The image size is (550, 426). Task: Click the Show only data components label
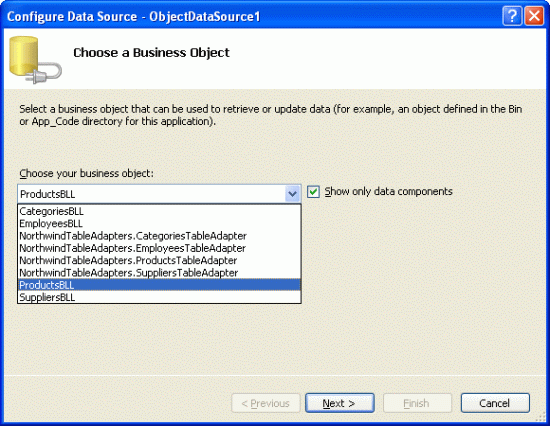click(x=388, y=192)
